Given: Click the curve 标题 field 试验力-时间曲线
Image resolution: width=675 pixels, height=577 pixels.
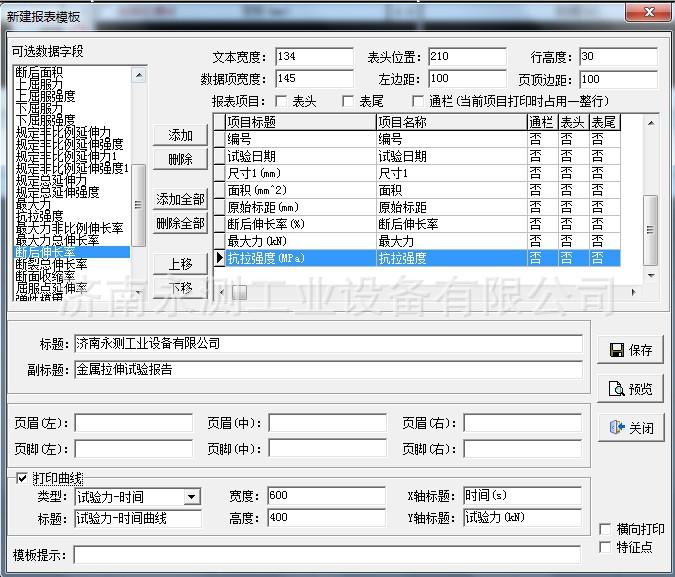Looking at the screenshot, I should click(x=138, y=518).
